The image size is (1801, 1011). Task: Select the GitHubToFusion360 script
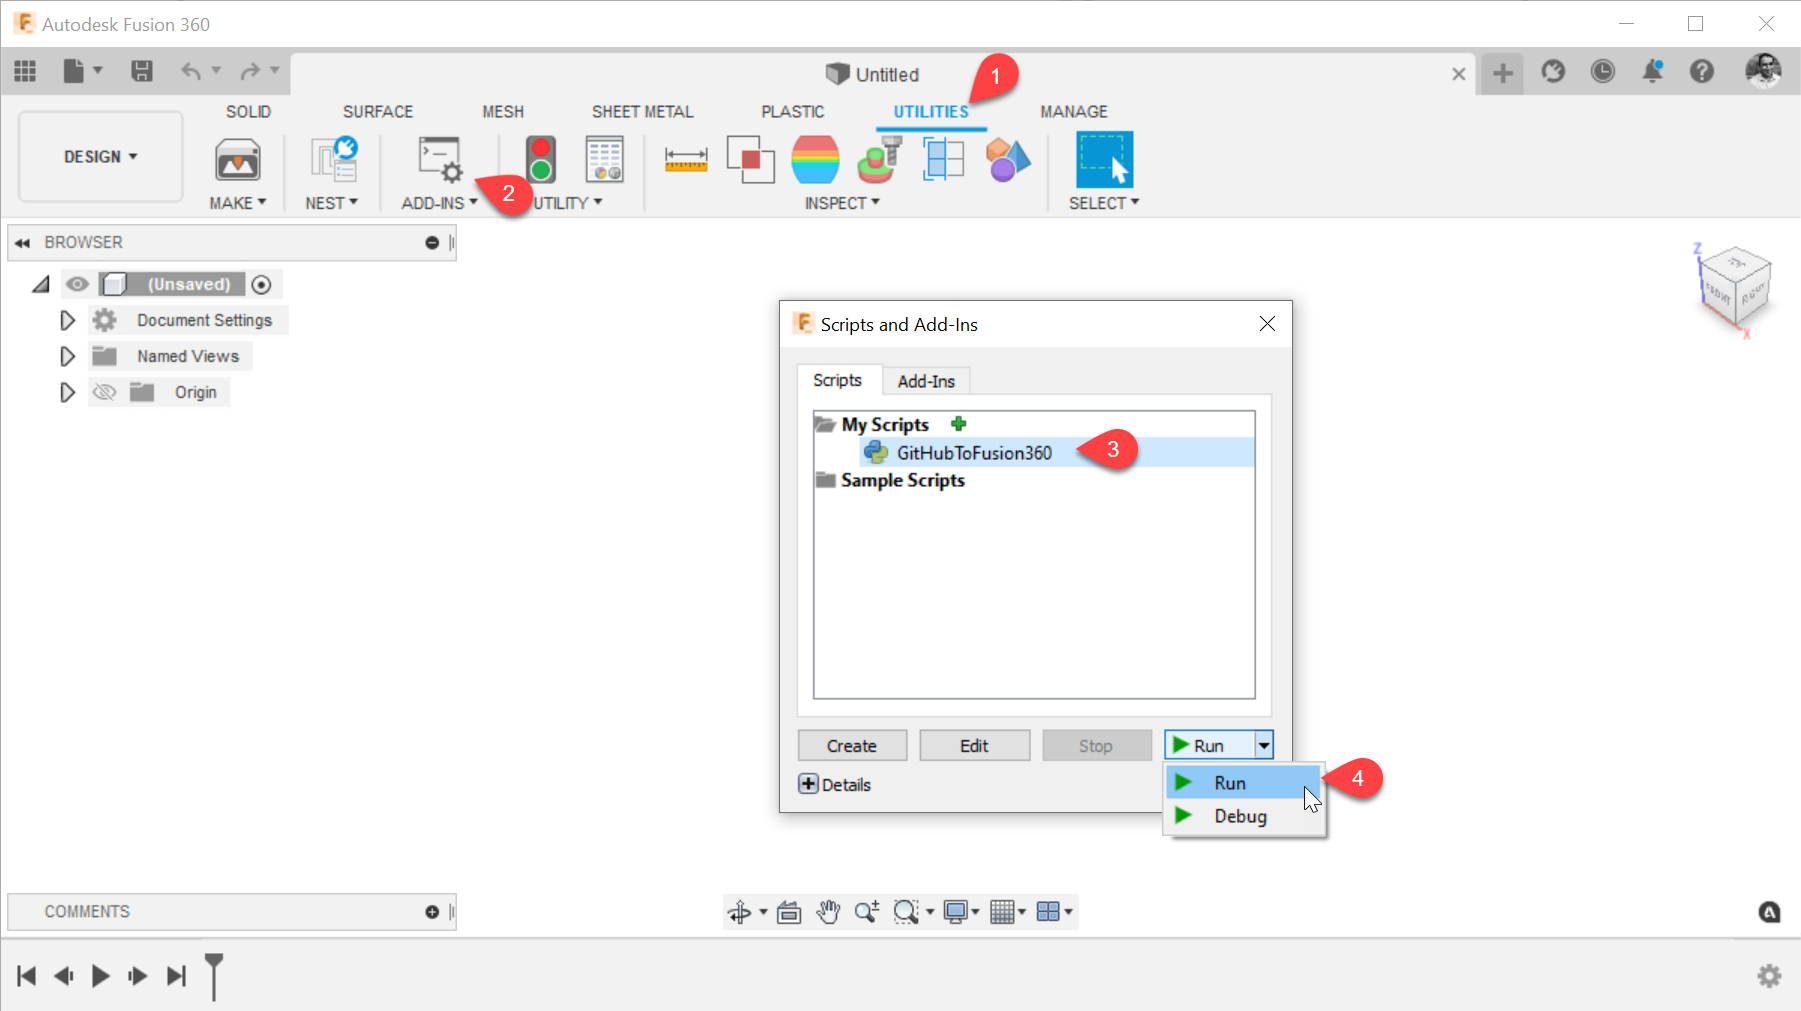[1057, 453]
